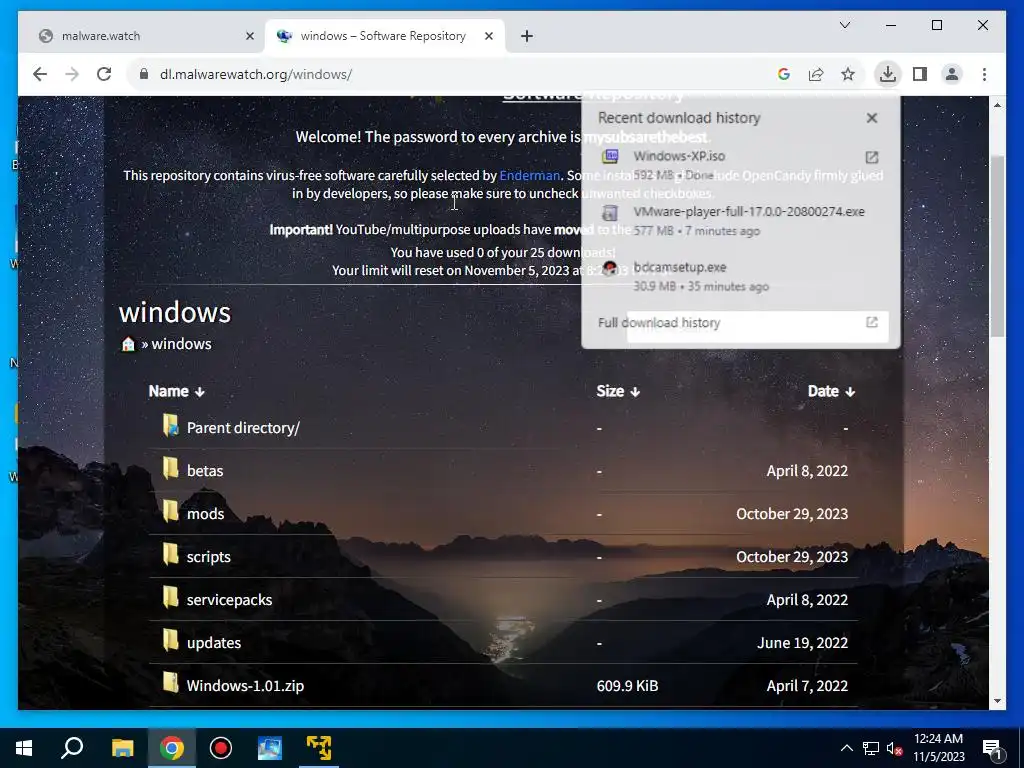Reload the page with the refresh icon
The height and width of the screenshot is (768, 1024).
coord(104,74)
